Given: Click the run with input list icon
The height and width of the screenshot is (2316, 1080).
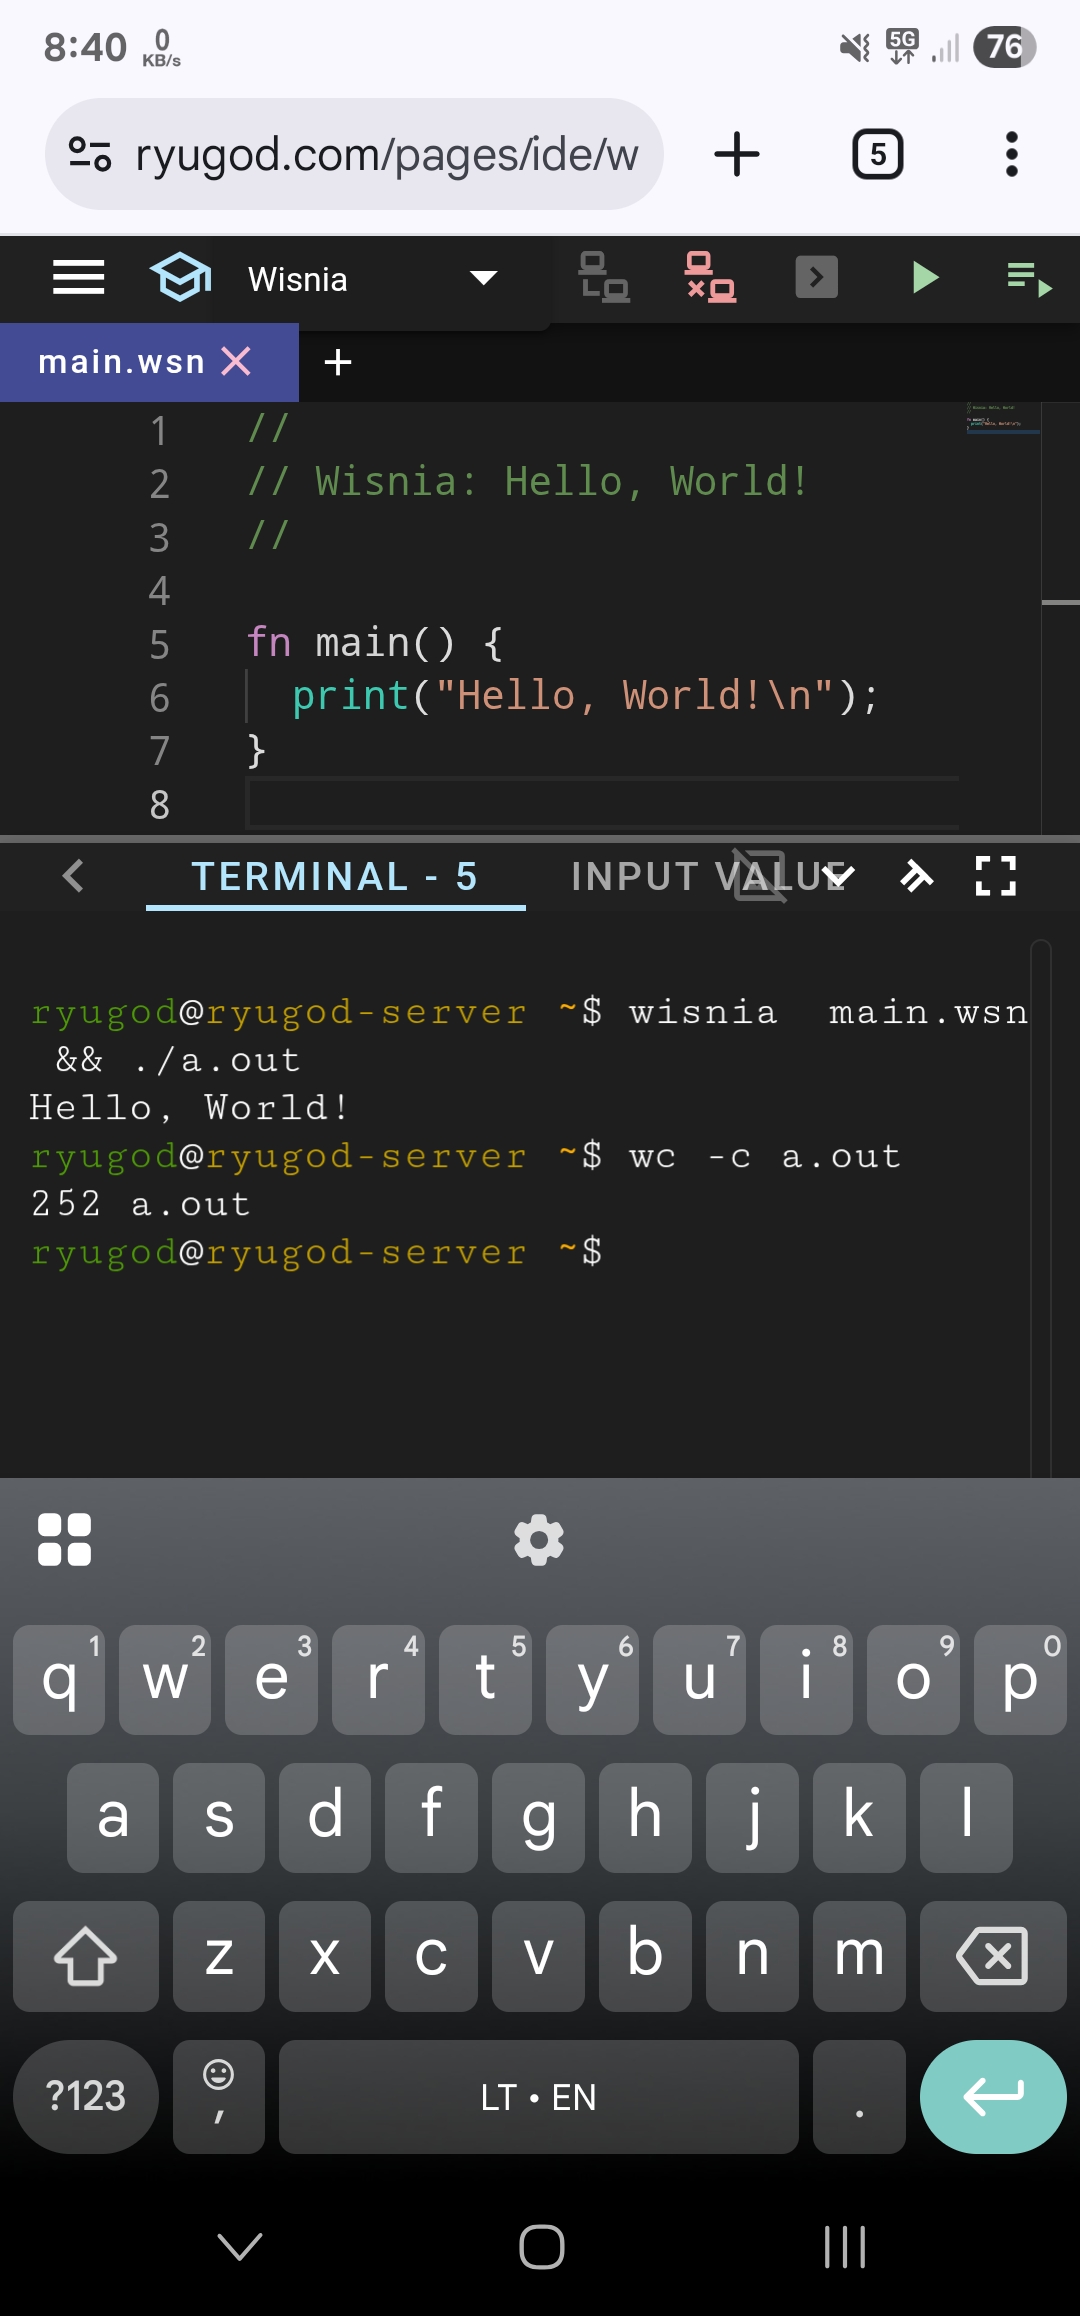Looking at the screenshot, I should [x=1029, y=279].
